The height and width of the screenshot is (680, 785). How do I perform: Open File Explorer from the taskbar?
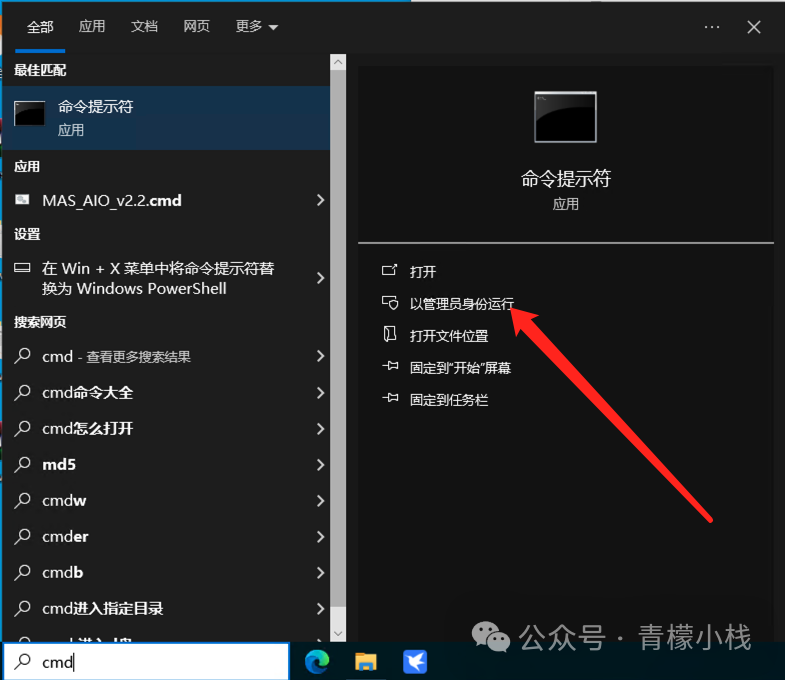(x=365, y=661)
